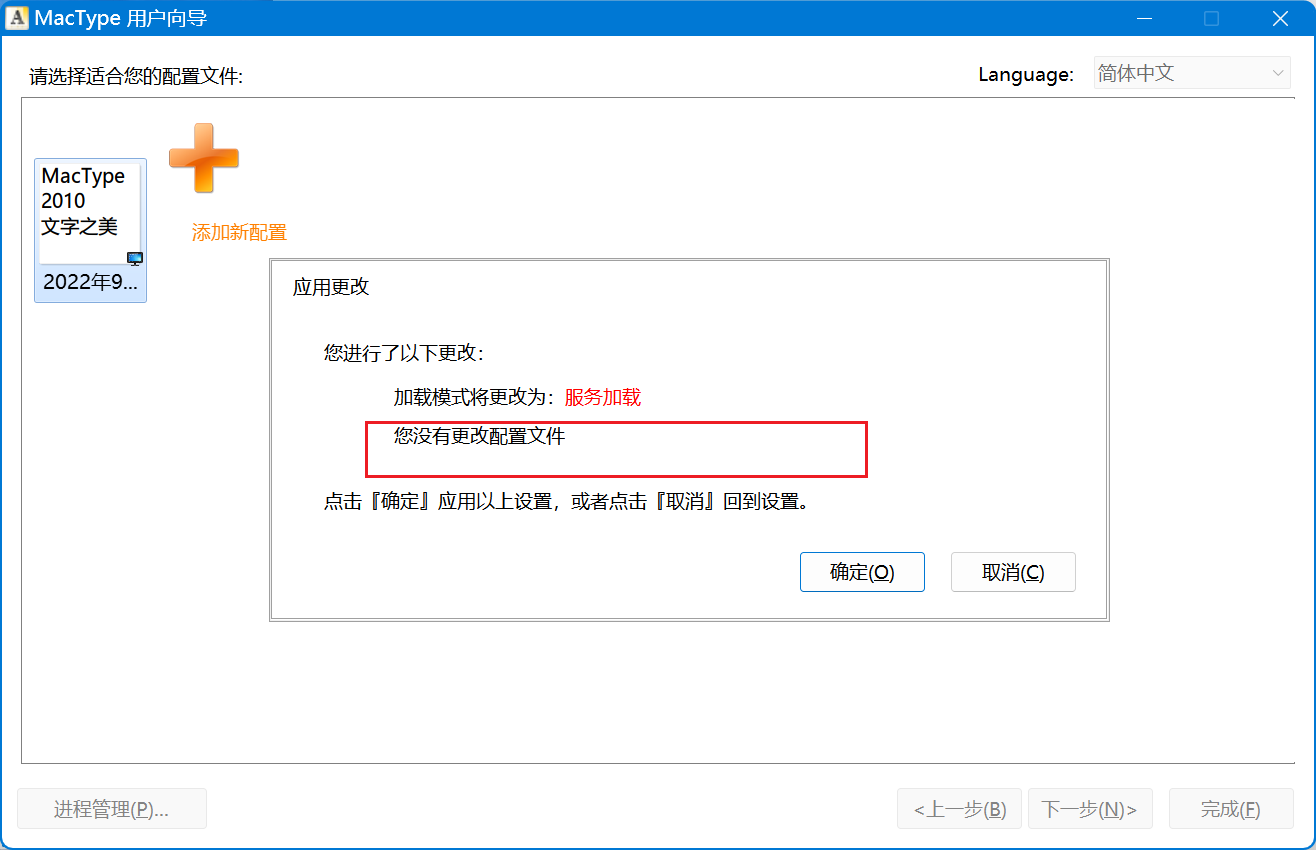
Task: Select the 服务加载 red text
Action: coord(601,397)
